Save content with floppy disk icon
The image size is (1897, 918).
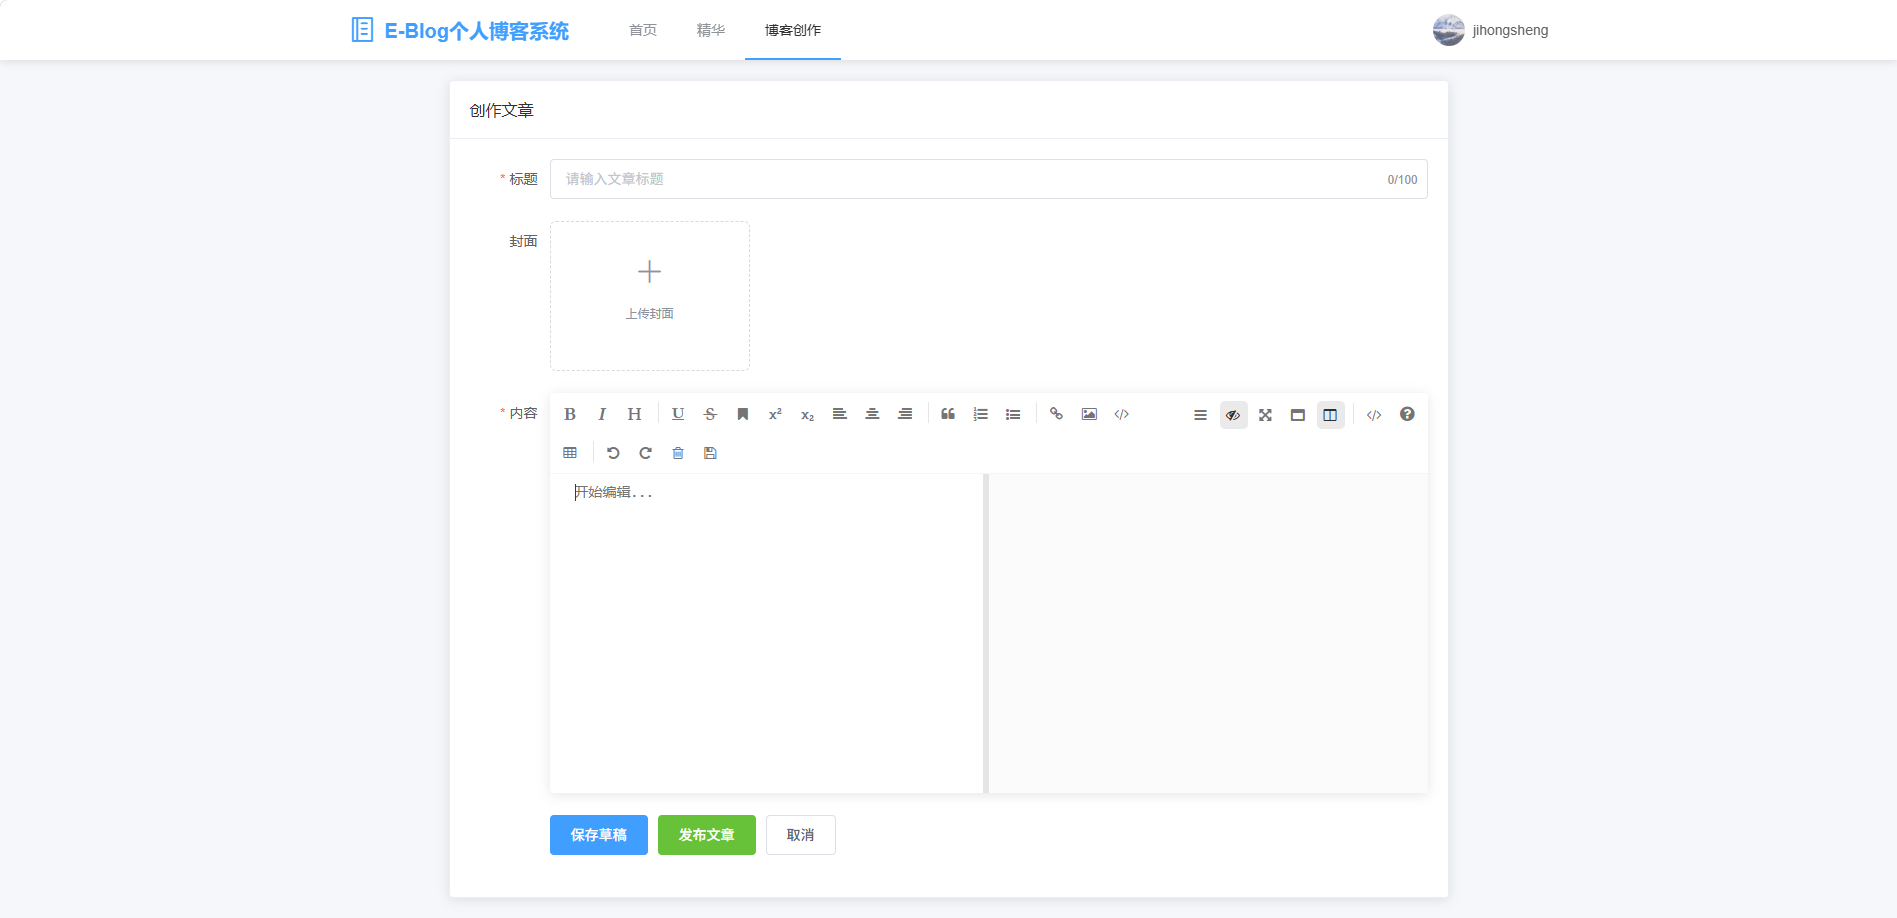710,453
